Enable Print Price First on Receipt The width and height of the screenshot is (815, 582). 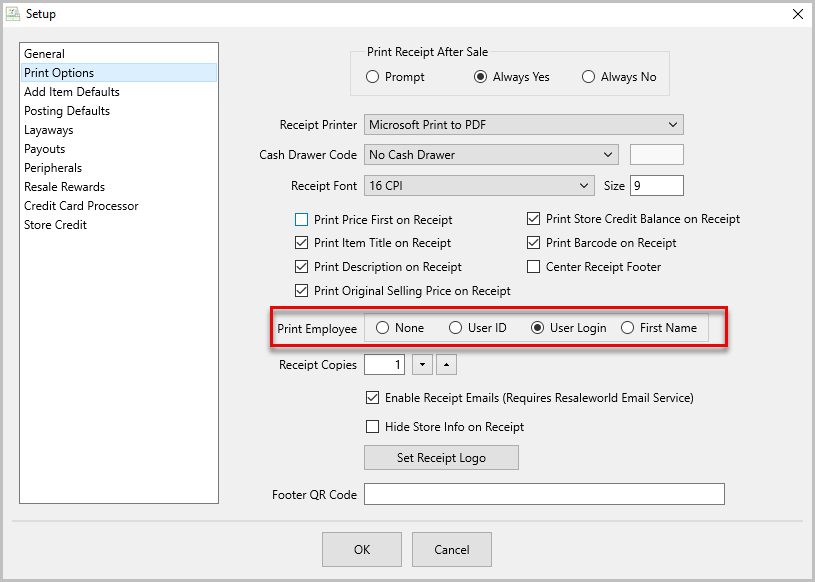coord(301,220)
